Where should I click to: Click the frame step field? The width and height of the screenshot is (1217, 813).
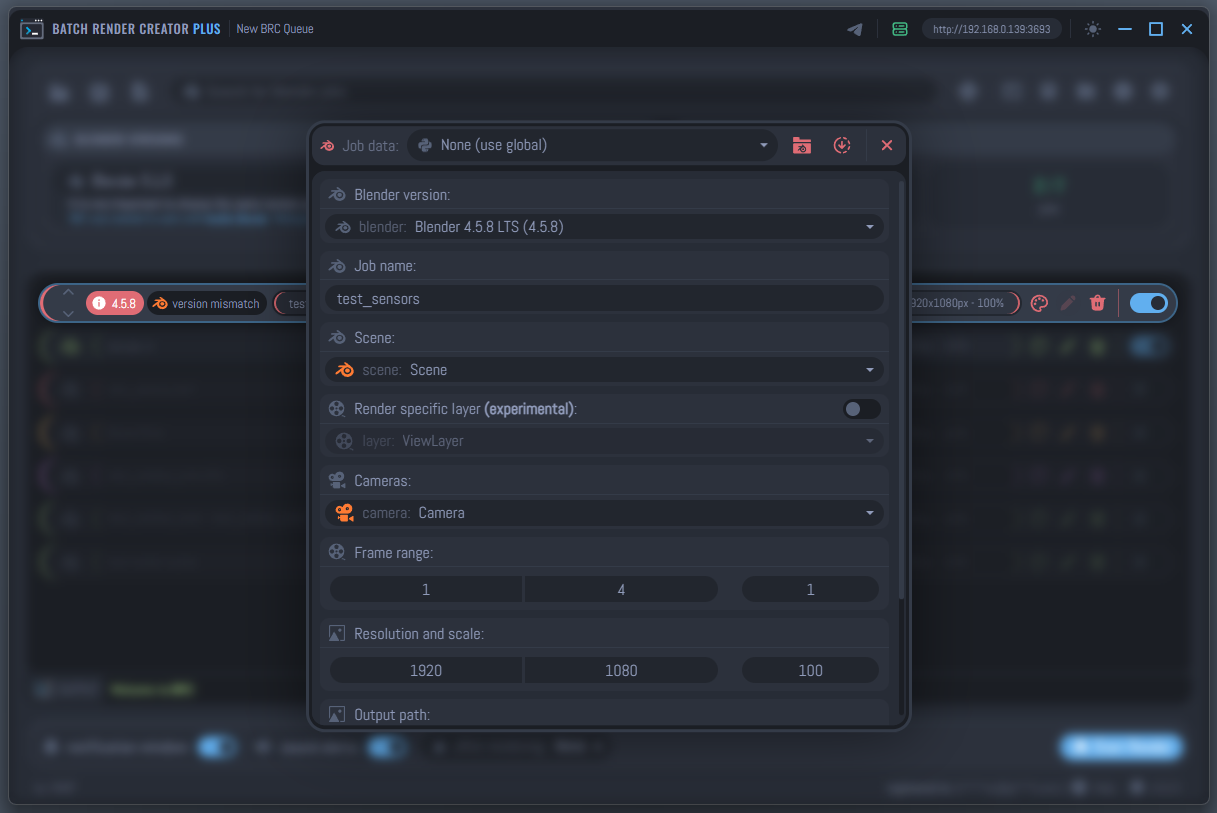click(x=810, y=590)
